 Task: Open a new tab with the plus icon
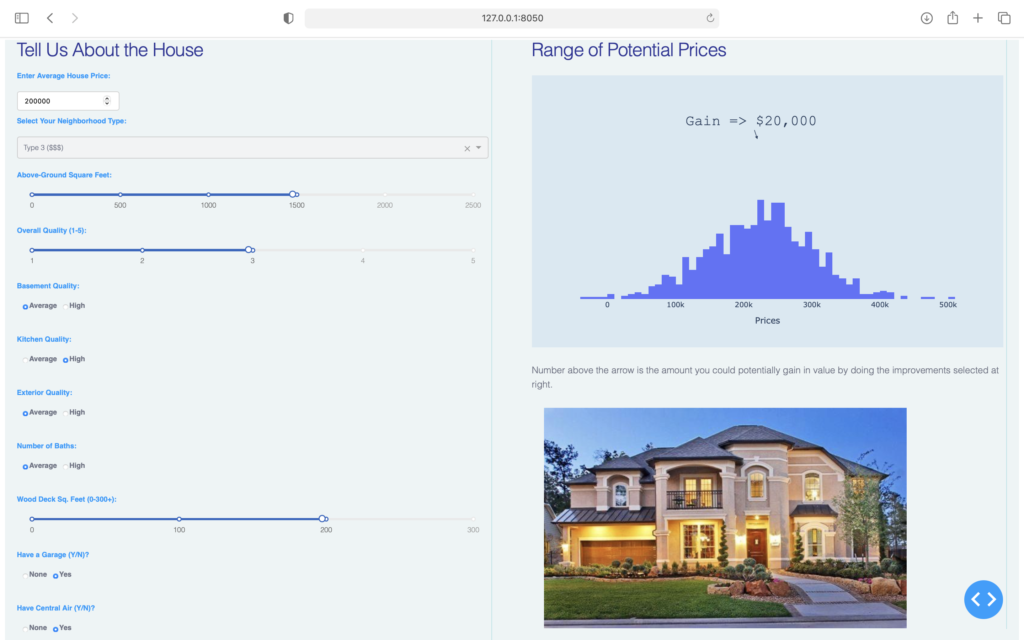click(978, 17)
